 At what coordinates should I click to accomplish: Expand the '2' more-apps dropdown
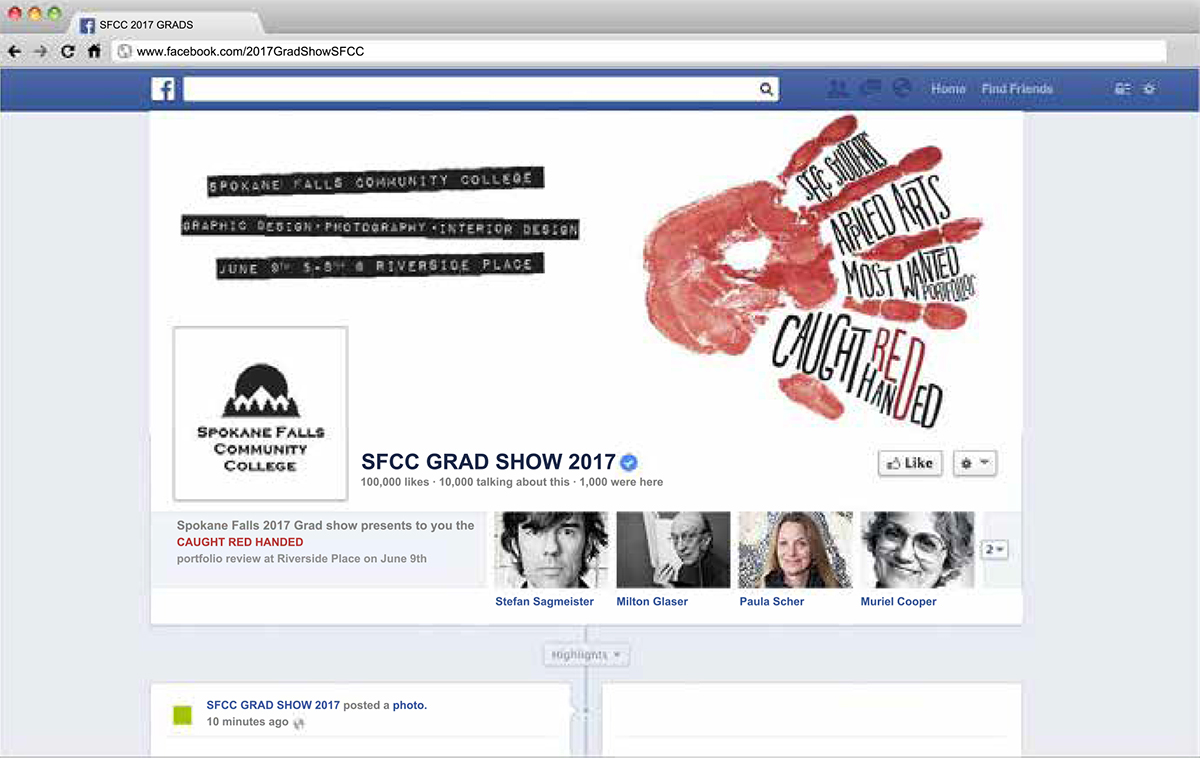tap(994, 550)
